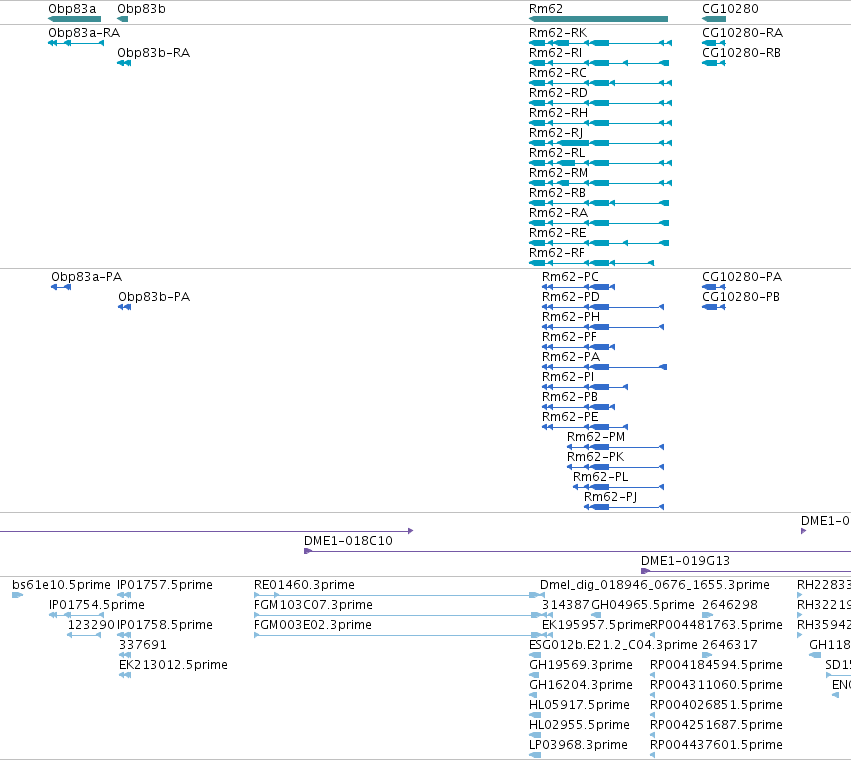Select protein Rm62-PA

click(x=605, y=368)
